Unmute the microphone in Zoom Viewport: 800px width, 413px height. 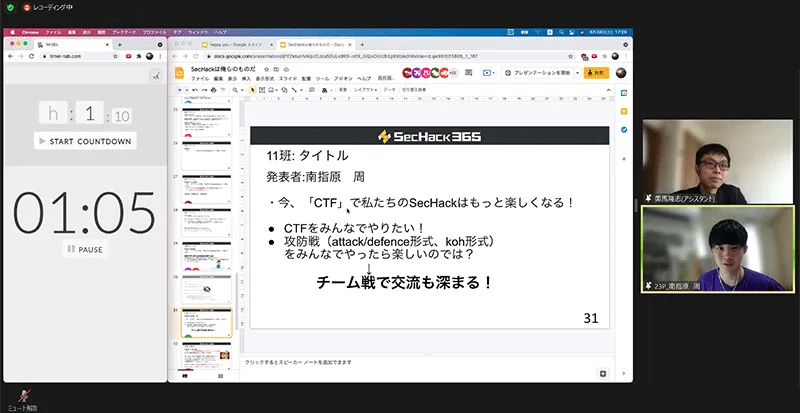pos(22,399)
